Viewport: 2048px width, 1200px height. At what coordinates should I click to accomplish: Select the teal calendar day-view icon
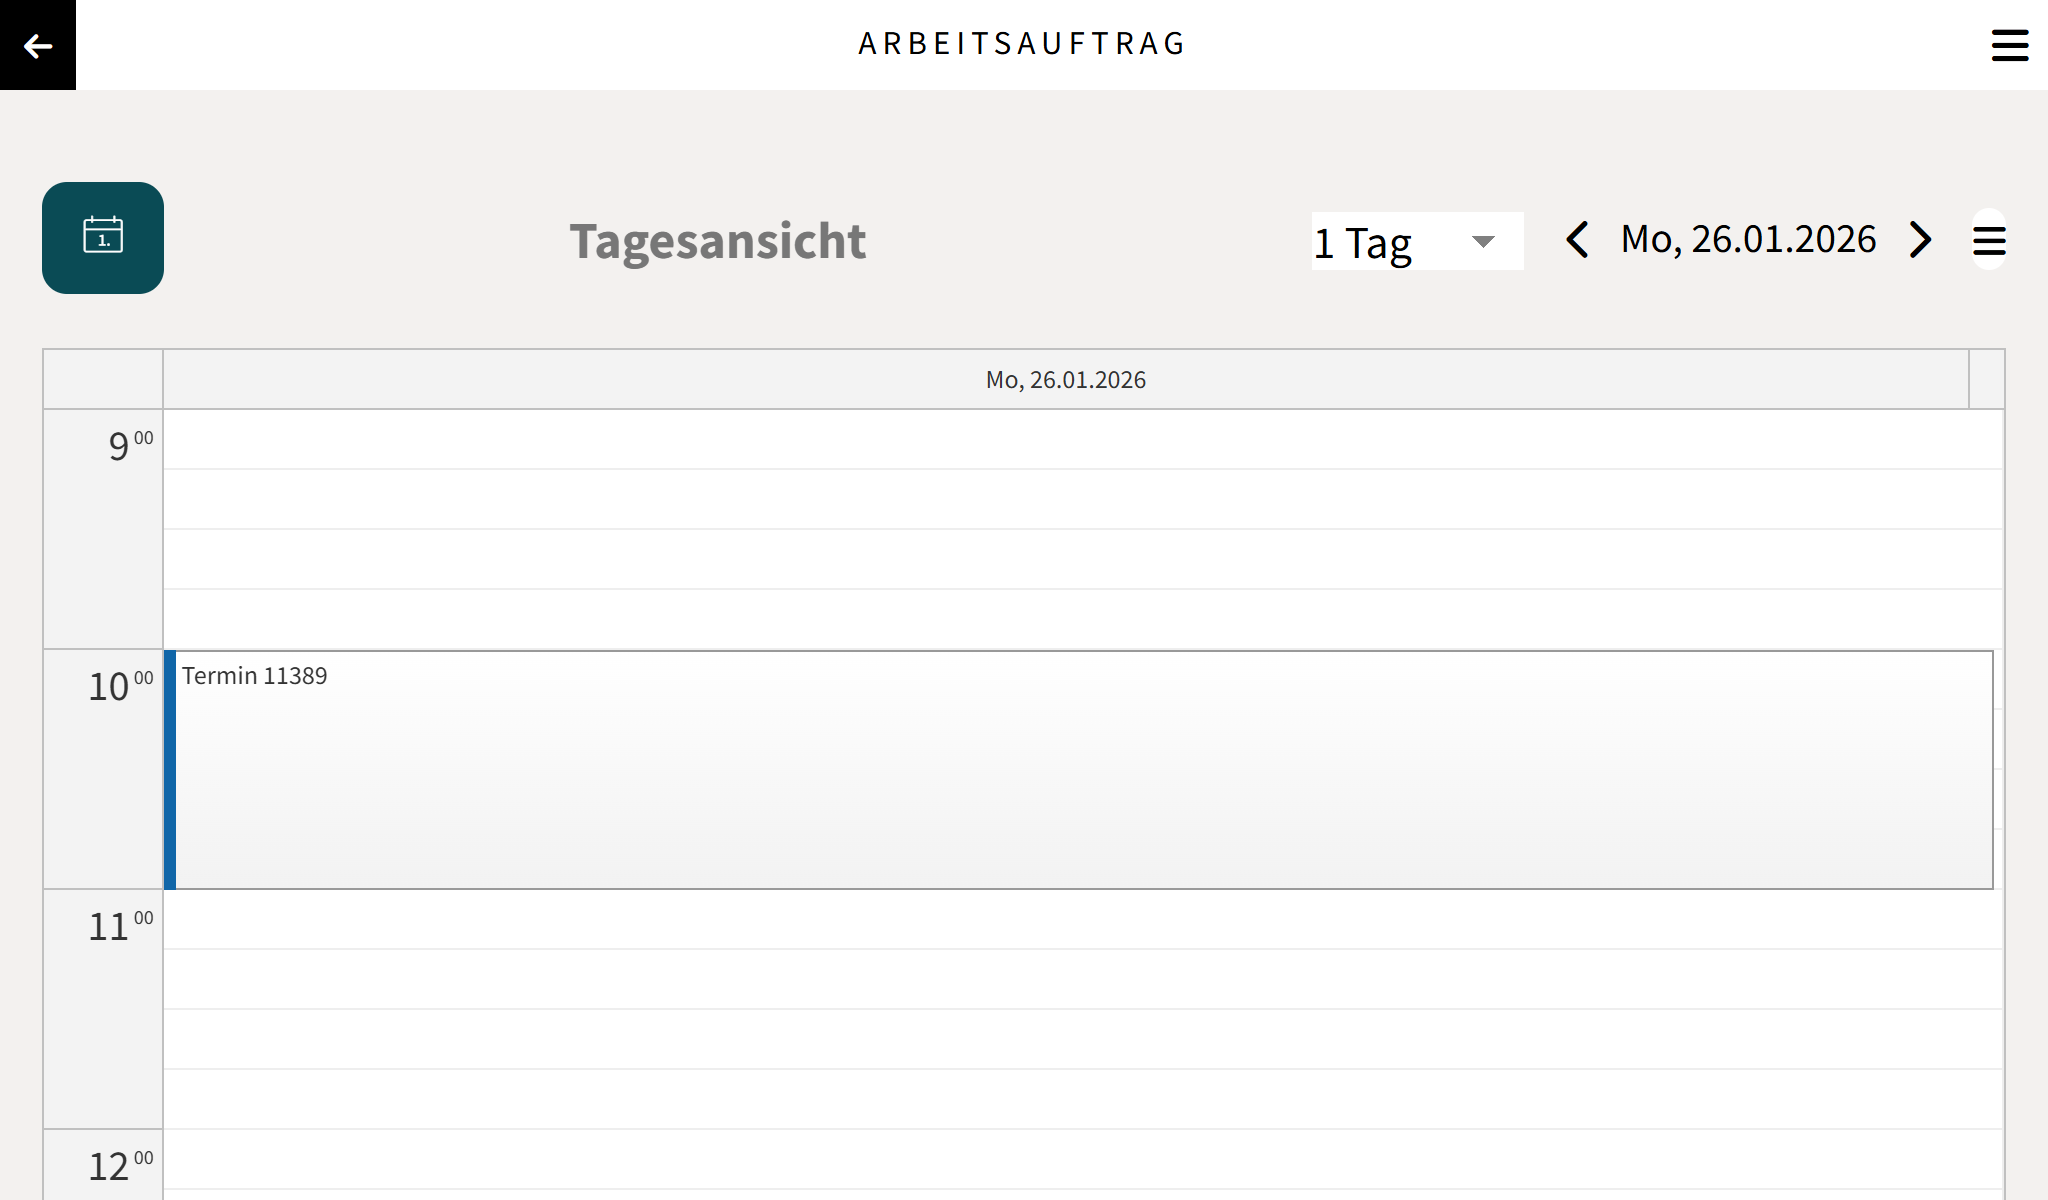pyautogui.click(x=104, y=237)
